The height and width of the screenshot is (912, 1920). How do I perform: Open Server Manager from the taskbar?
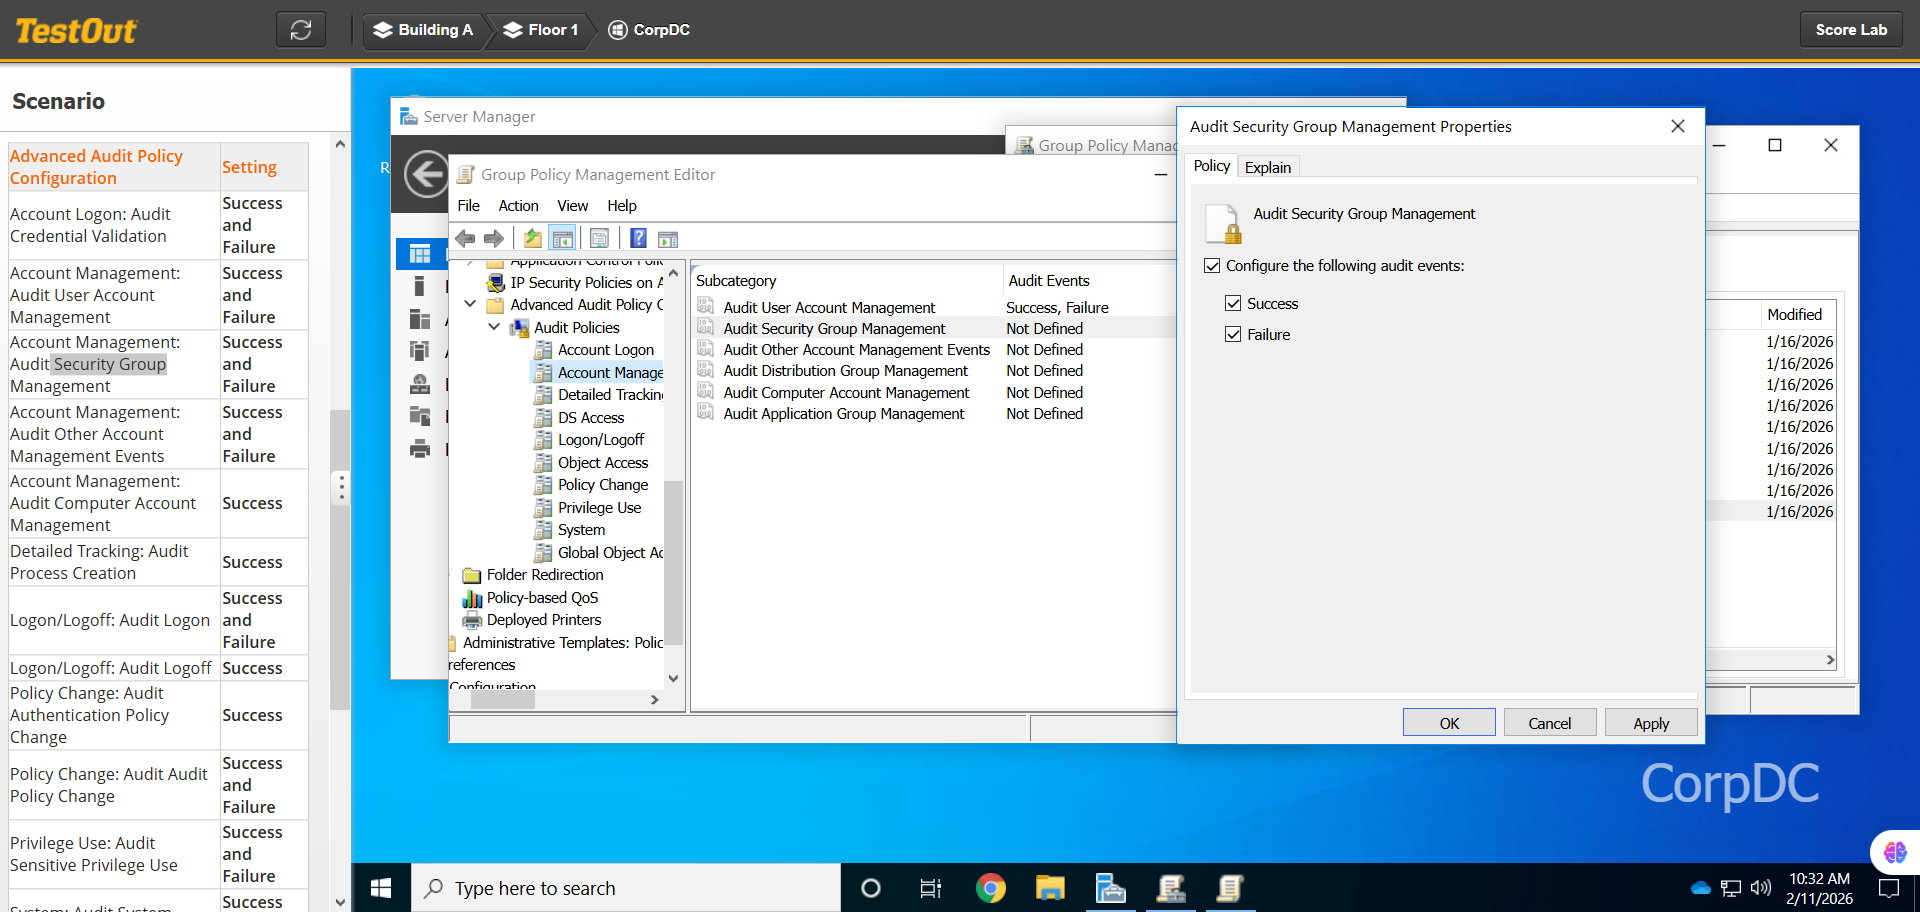[1110, 888]
